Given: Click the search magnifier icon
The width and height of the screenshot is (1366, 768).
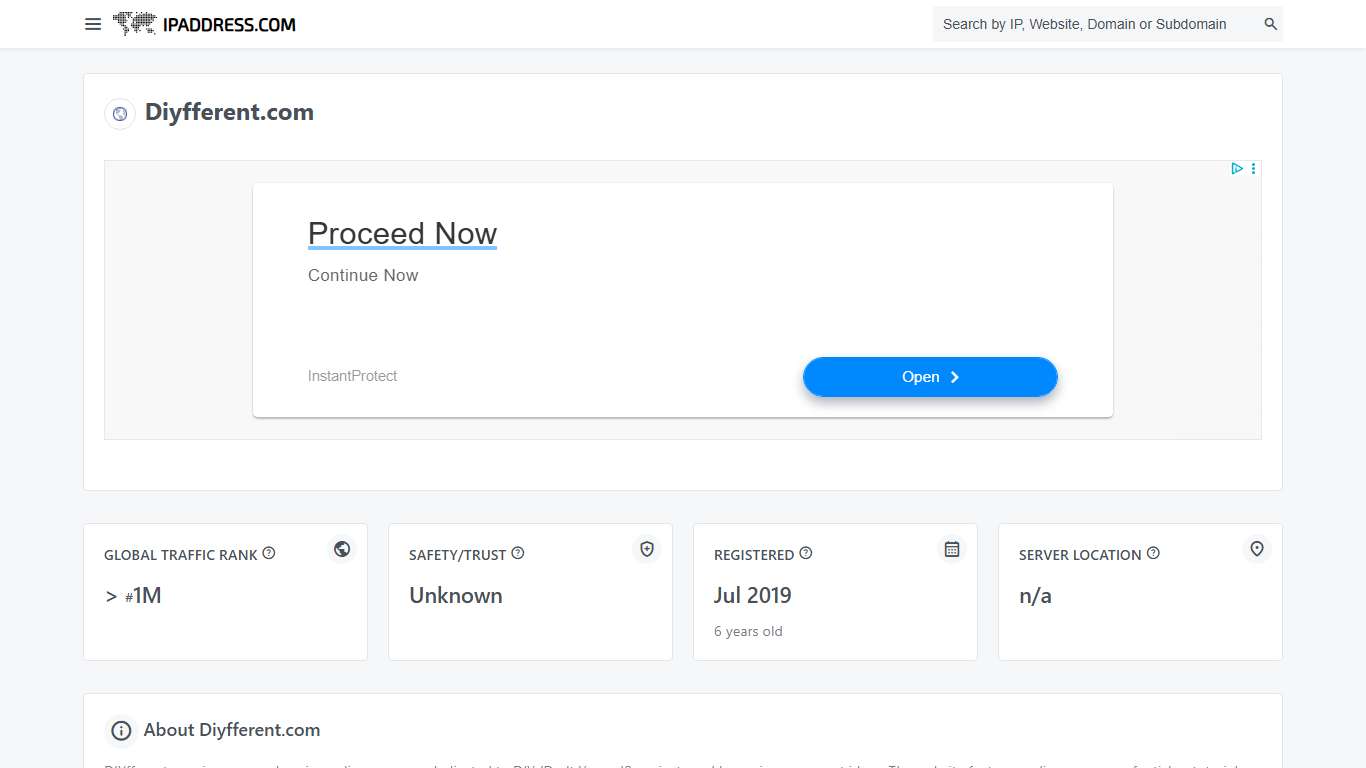Looking at the screenshot, I should (1268, 23).
